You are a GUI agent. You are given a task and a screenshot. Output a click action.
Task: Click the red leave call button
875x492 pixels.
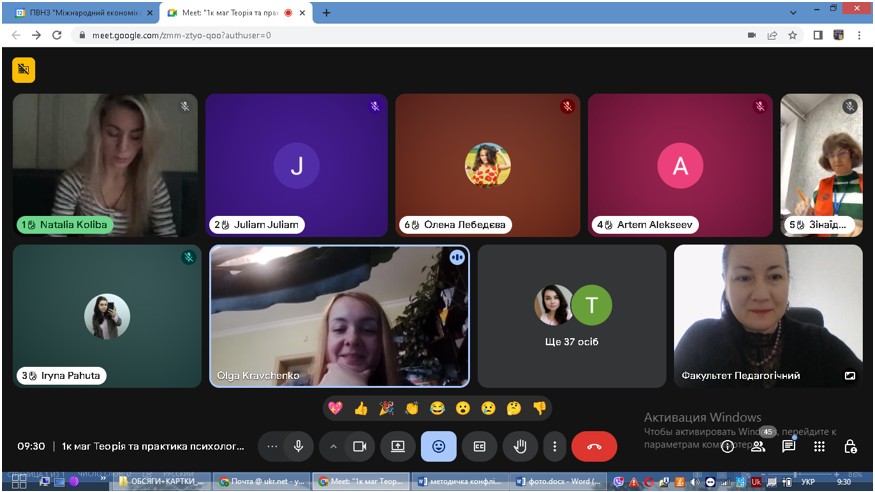[594, 446]
